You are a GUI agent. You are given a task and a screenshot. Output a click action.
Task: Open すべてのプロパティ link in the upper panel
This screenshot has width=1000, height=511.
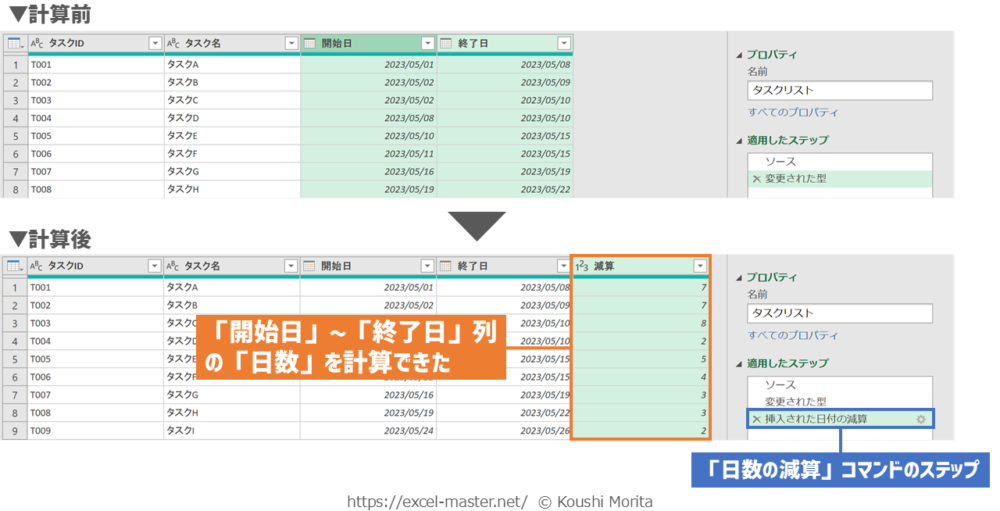pyautogui.click(x=793, y=112)
